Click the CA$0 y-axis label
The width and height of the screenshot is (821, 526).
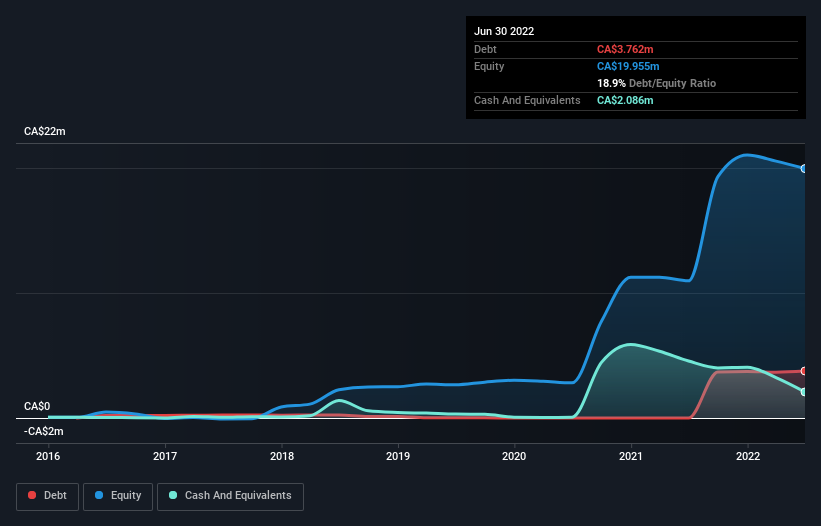click(37, 407)
